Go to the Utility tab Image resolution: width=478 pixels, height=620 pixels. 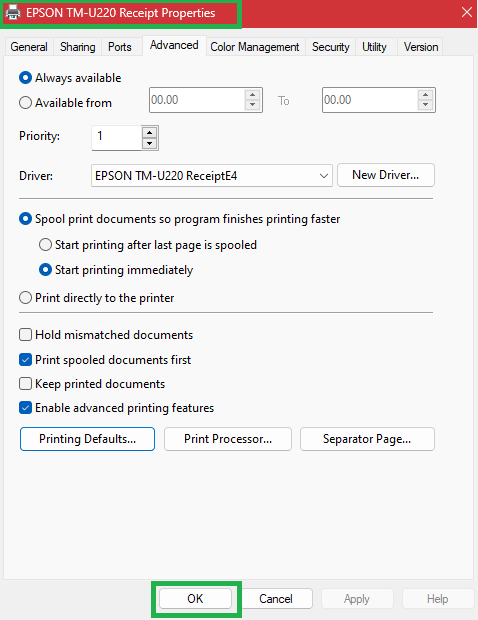click(374, 47)
